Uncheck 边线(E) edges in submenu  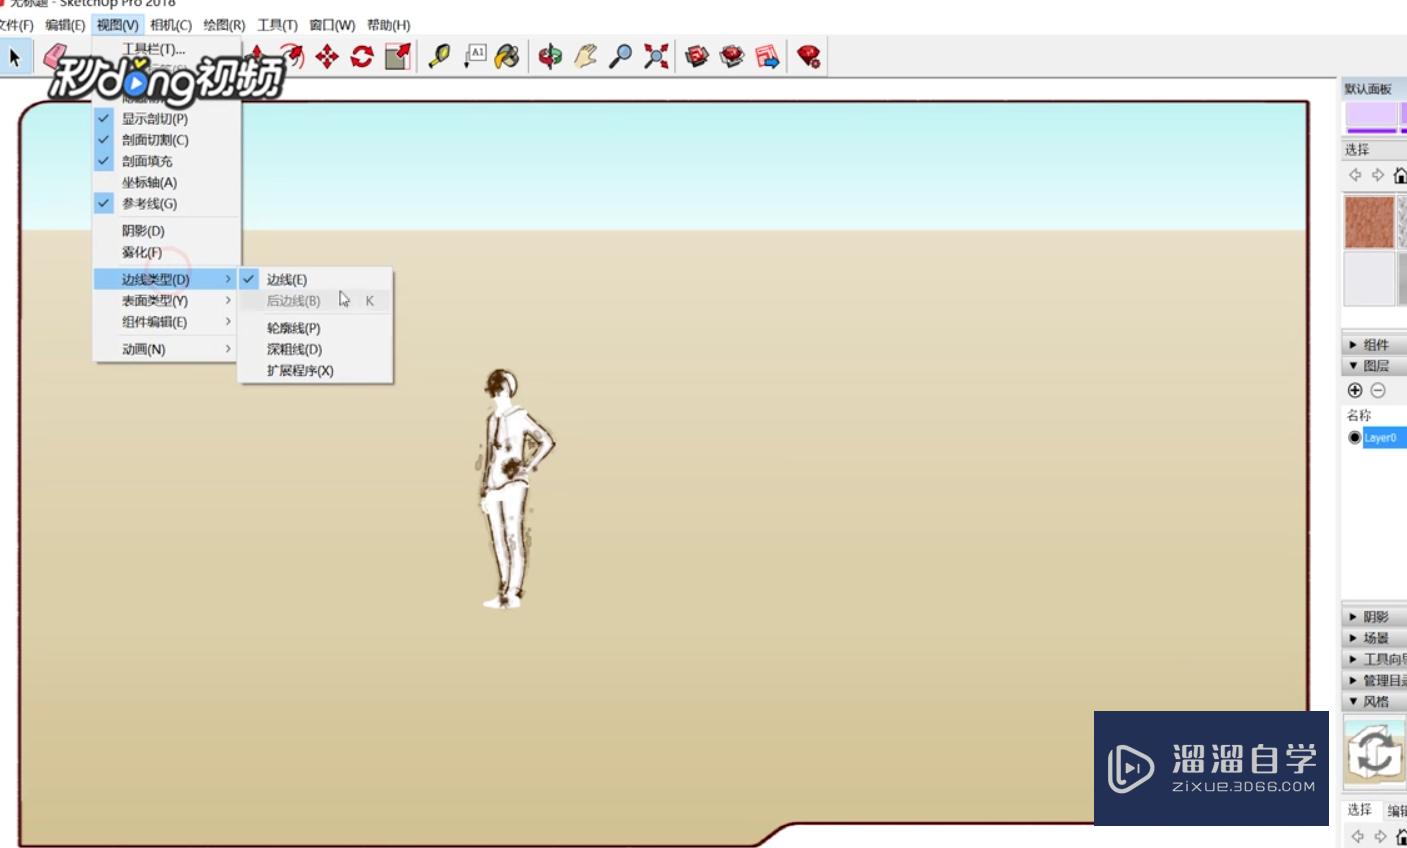(x=315, y=279)
